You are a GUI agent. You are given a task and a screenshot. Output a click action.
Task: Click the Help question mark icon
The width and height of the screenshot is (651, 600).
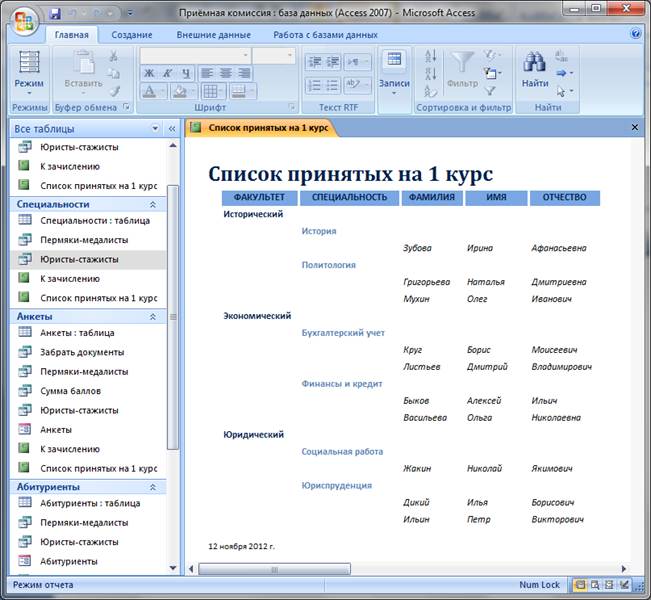coord(635,34)
